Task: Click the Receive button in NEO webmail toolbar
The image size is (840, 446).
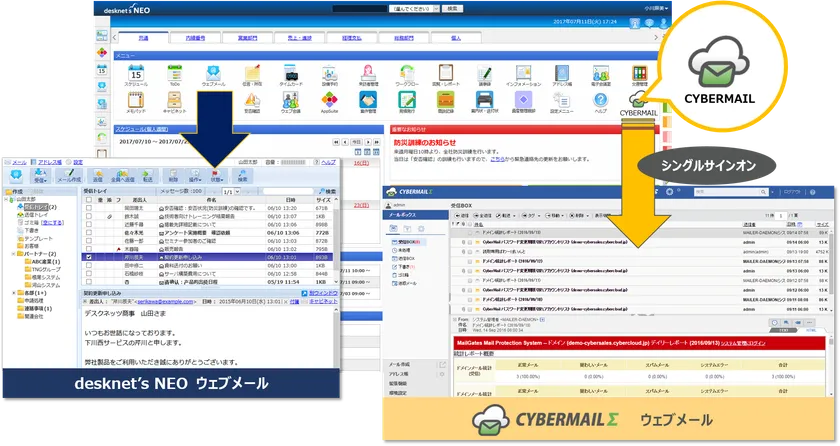Action: [x=40, y=176]
